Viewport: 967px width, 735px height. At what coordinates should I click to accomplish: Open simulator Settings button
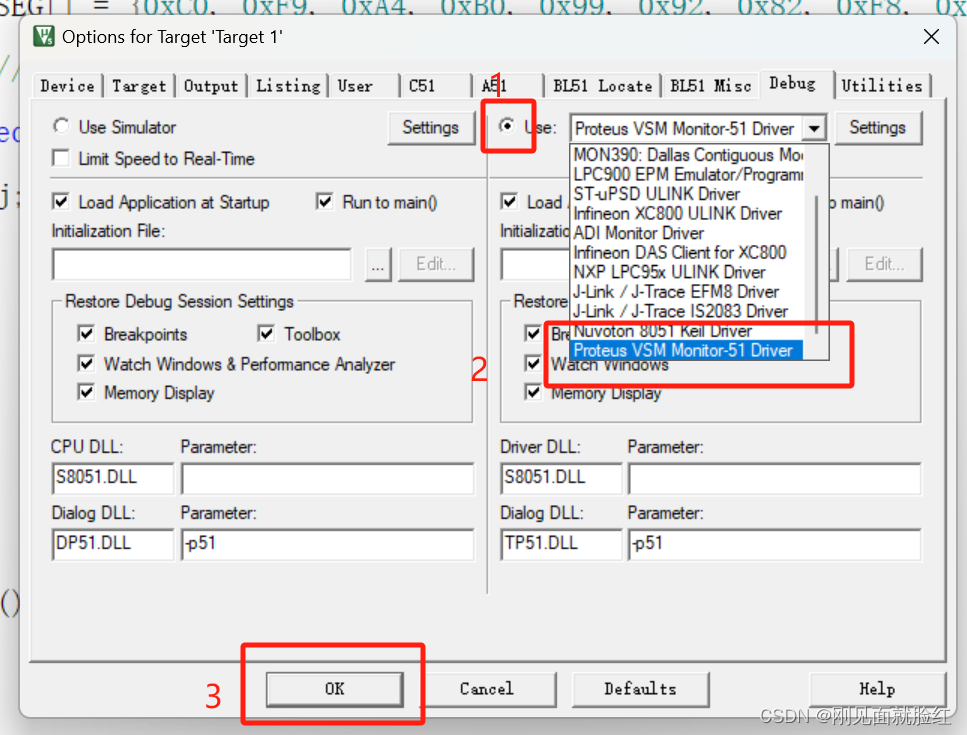[x=431, y=128]
